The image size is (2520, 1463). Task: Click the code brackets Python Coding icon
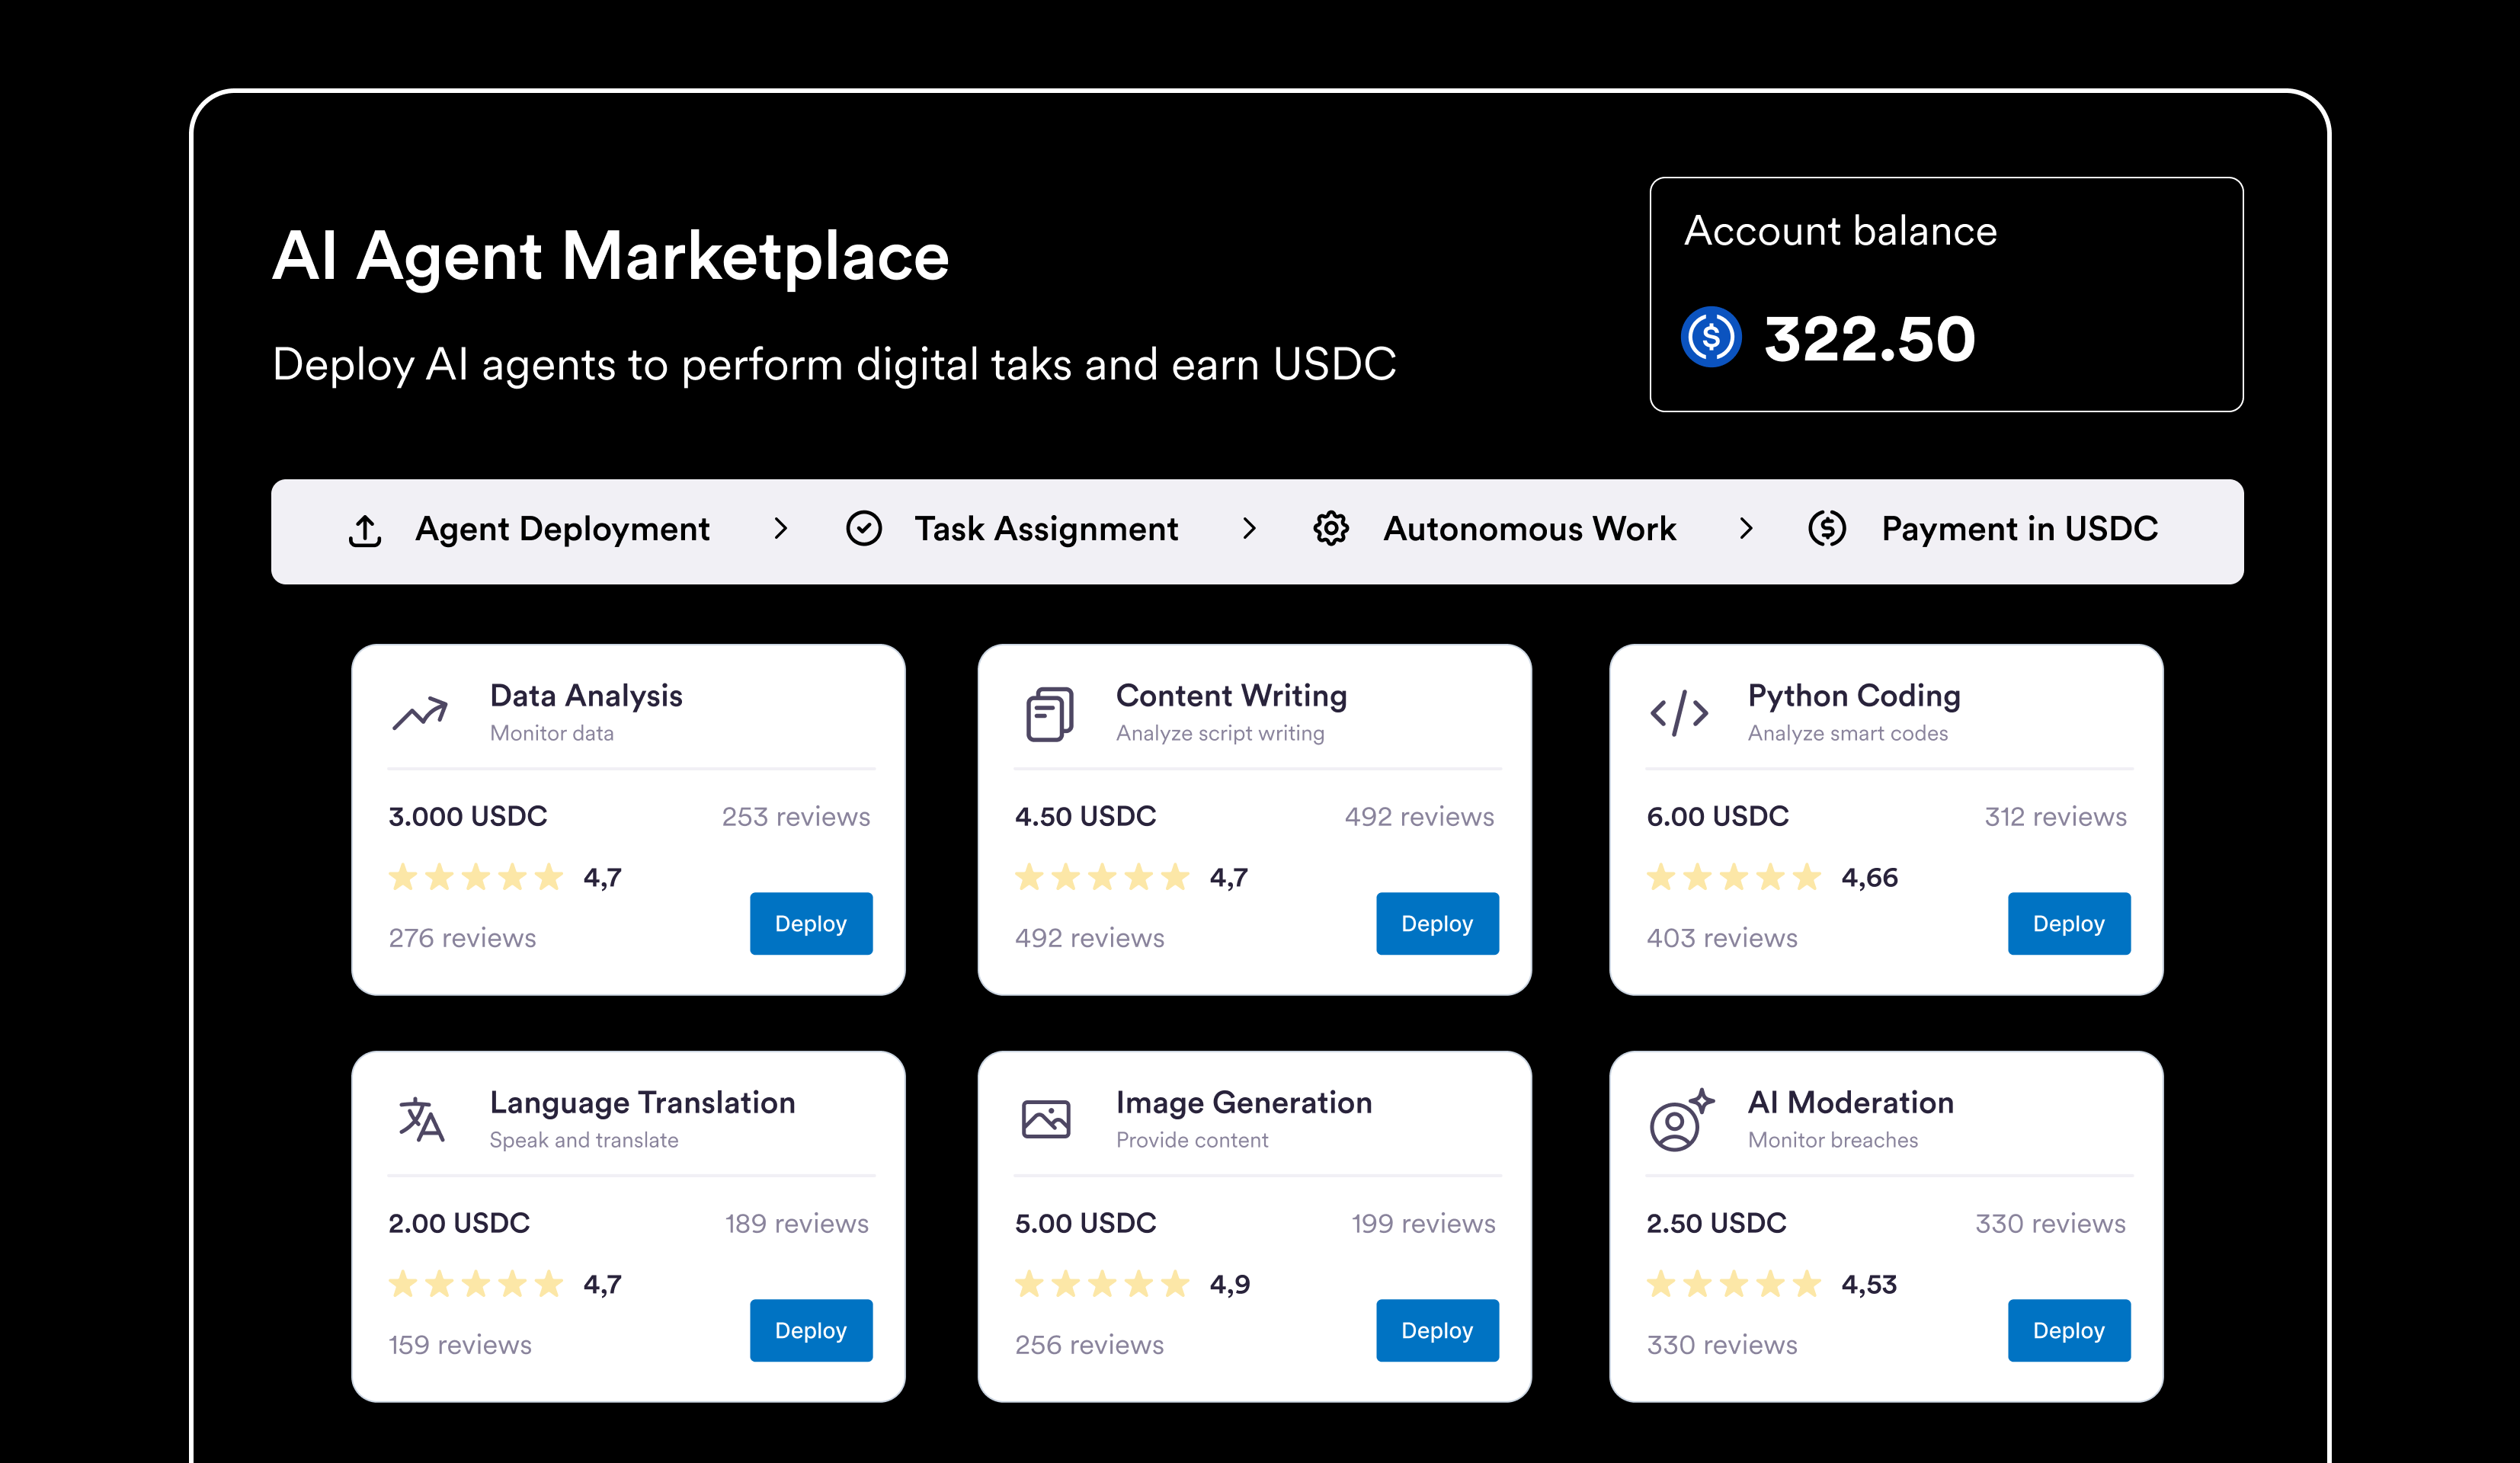click(x=1679, y=714)
